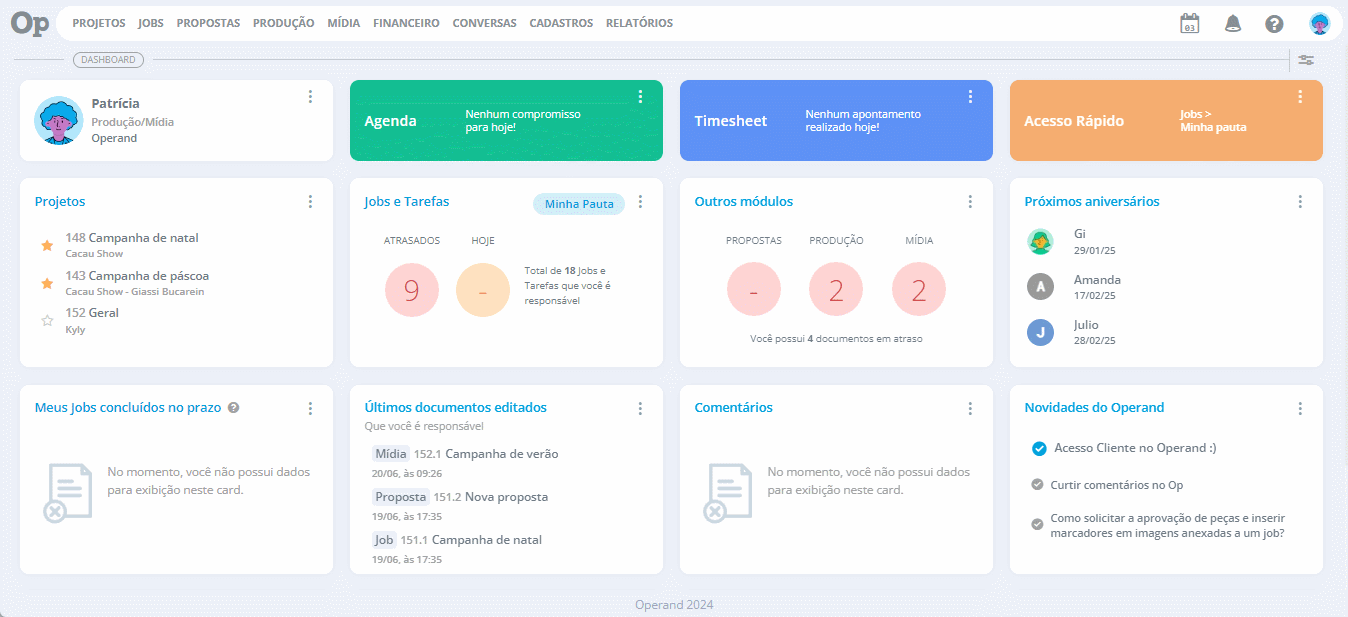Open the calendar icon in the top bar

pyautogui.click(x=1189, y=24)
